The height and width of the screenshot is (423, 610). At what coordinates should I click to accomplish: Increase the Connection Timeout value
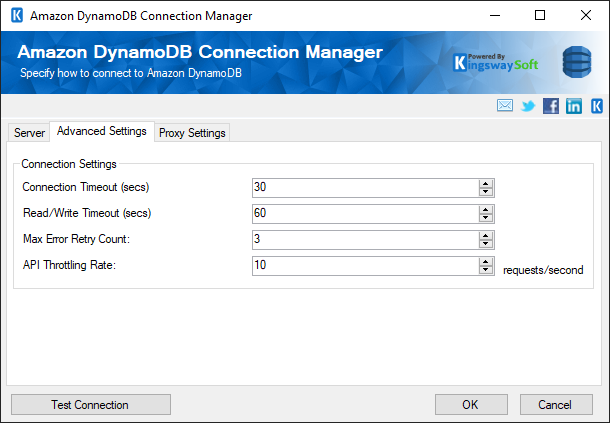486,184
